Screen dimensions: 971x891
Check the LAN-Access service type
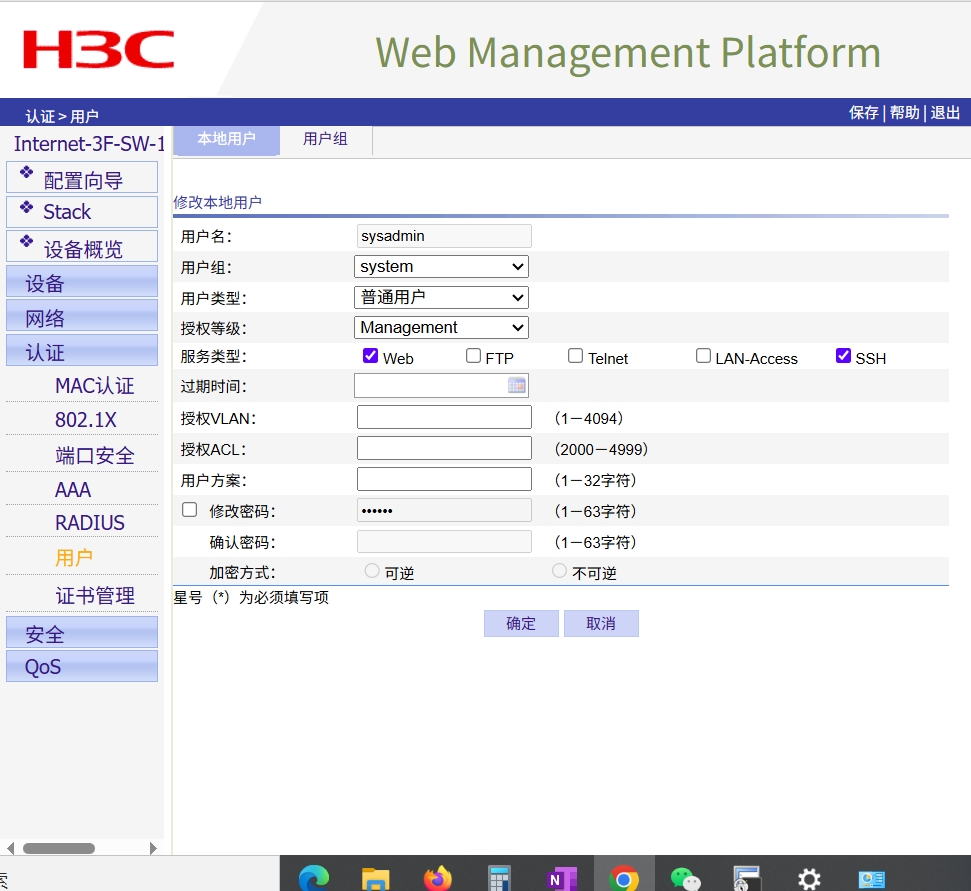(x=703, y=355)
